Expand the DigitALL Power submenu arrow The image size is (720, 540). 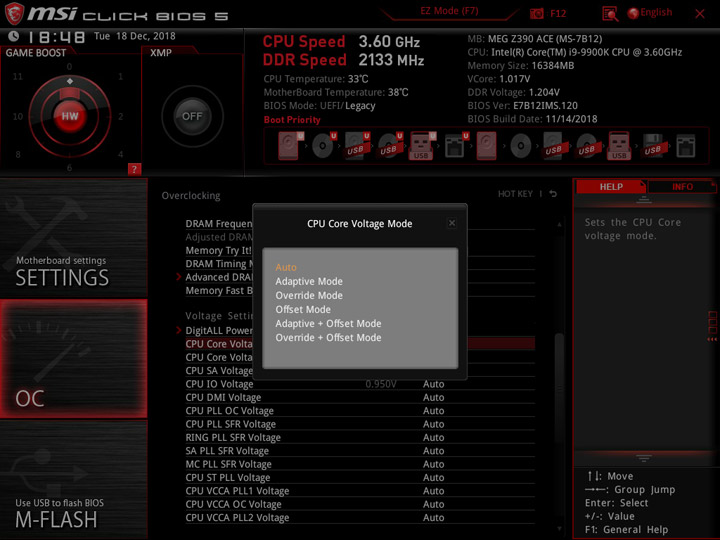coord(179,330)
